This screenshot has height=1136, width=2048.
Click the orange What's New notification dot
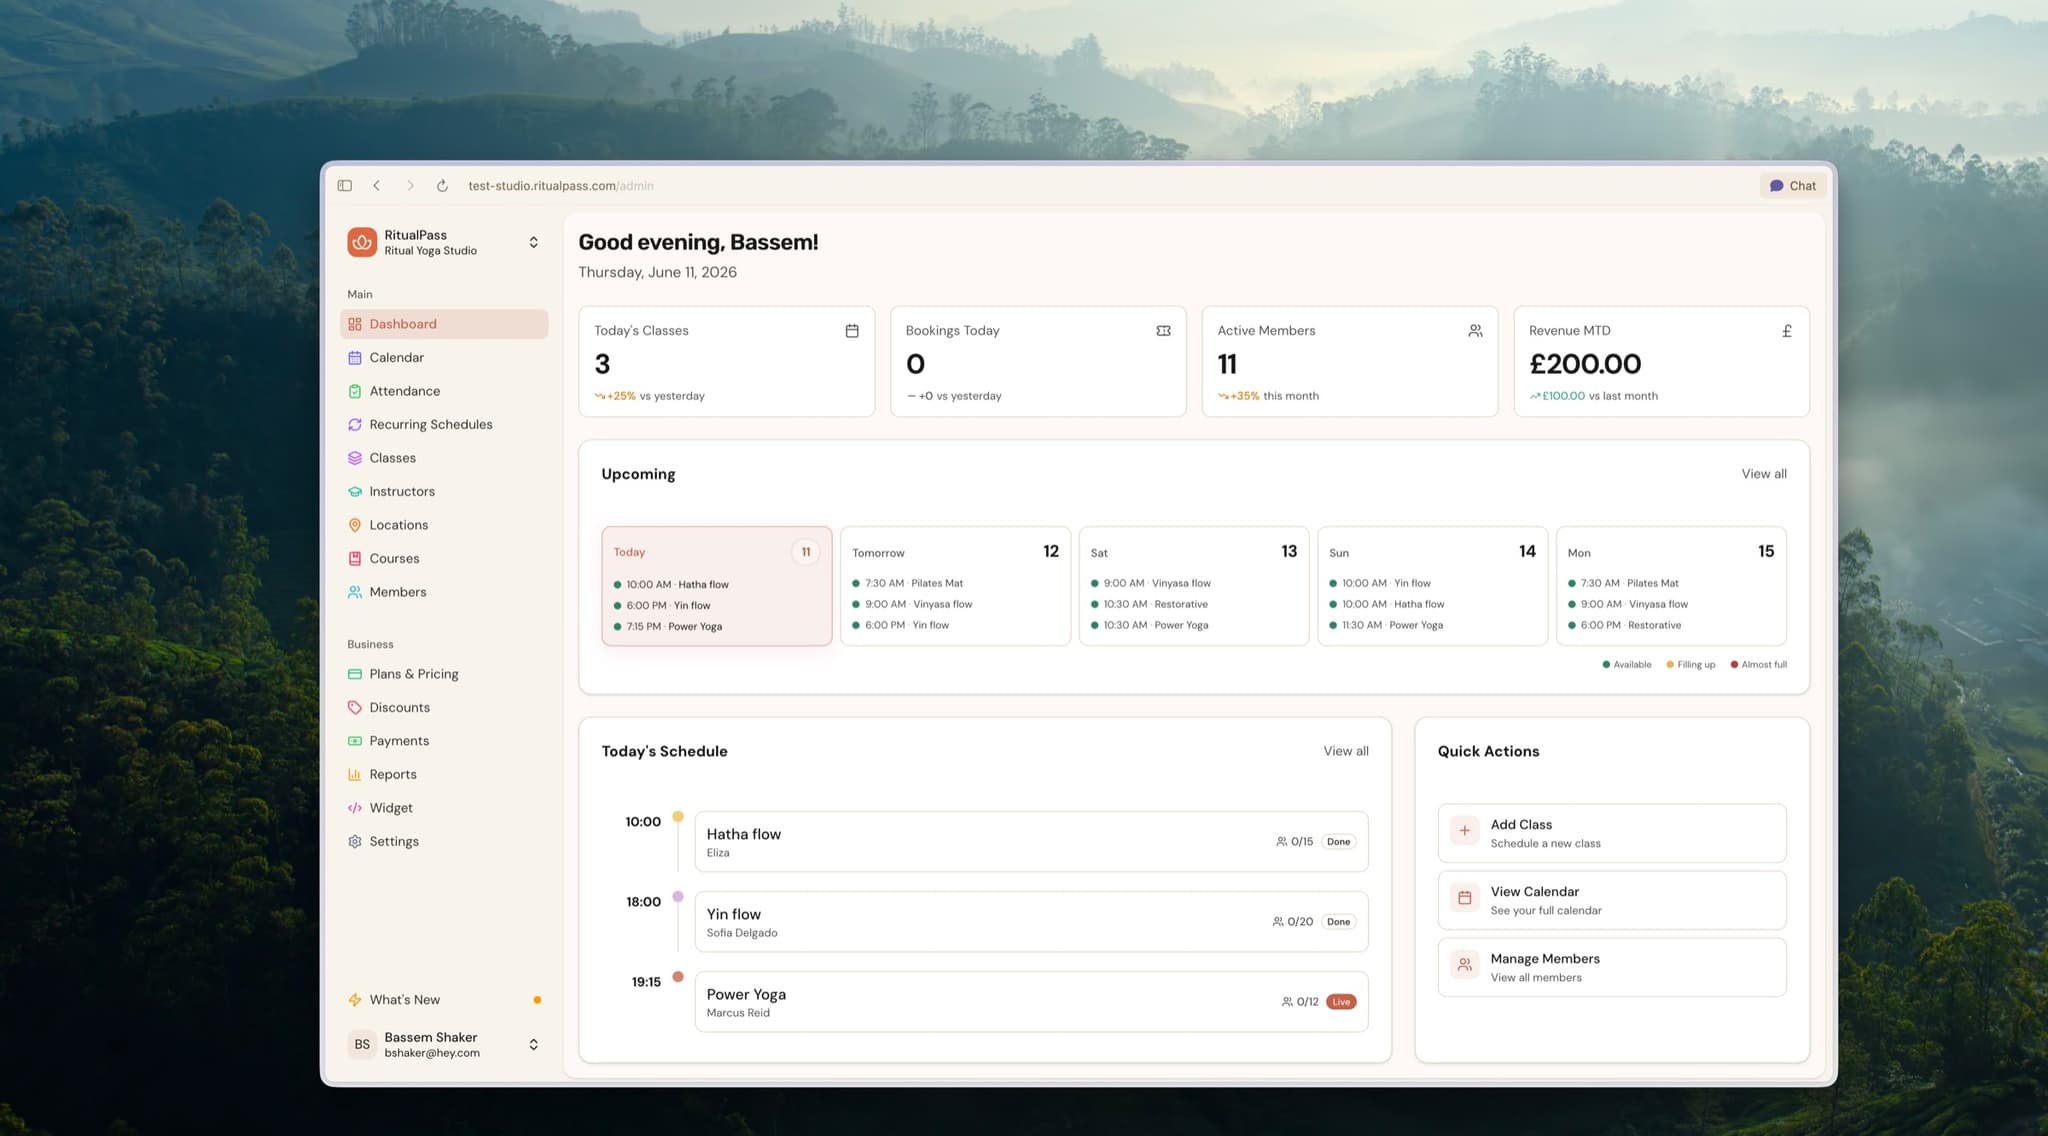point(537,1000)
